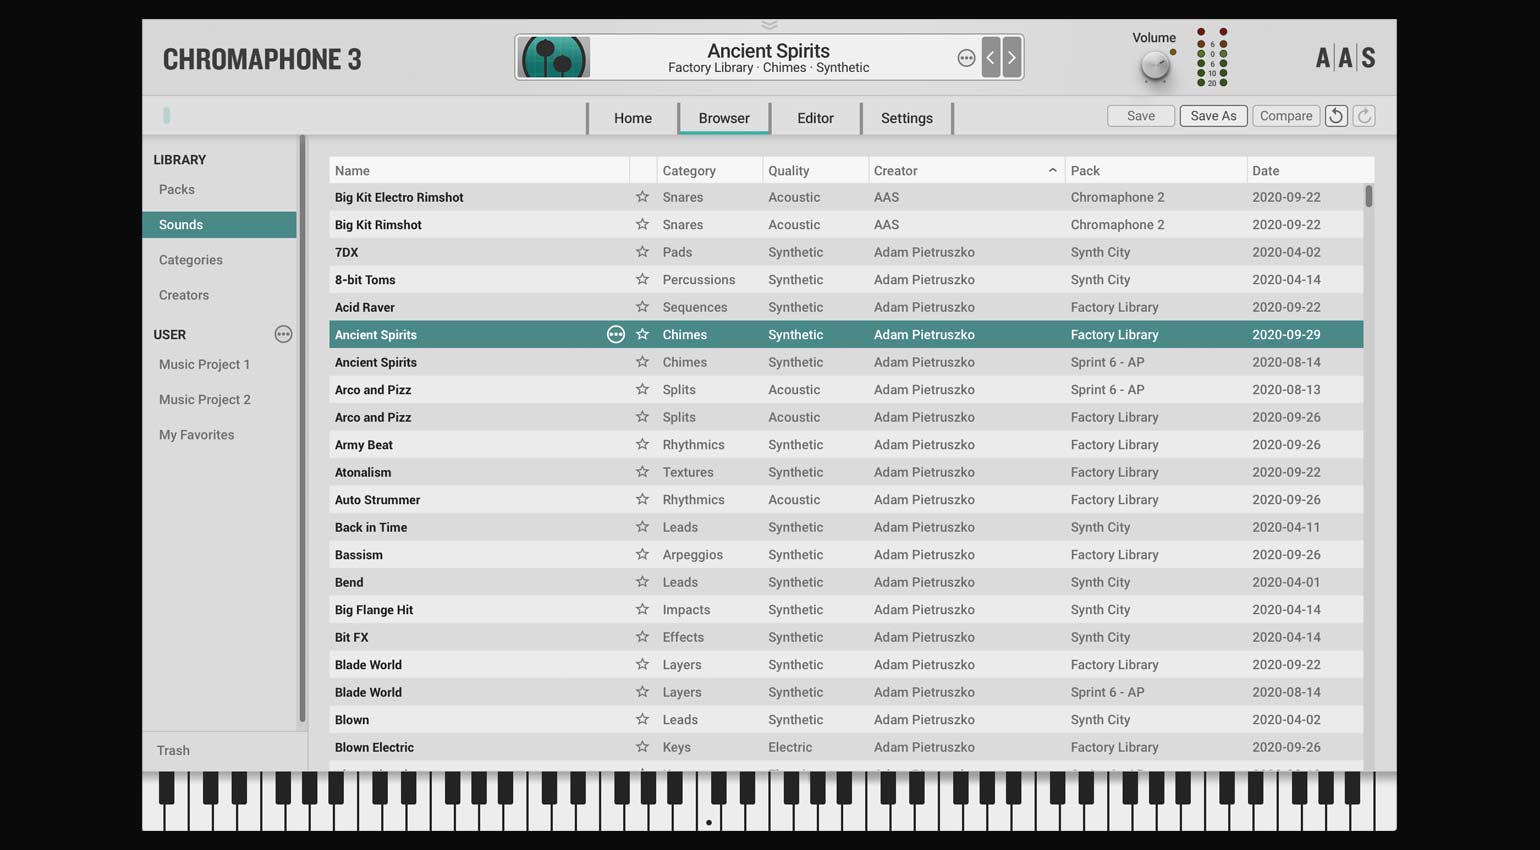Click the Volume knob

[1155, 66]
